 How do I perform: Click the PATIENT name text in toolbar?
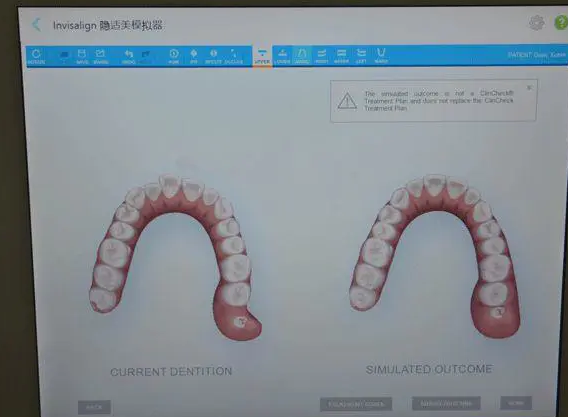click(537, 55)
